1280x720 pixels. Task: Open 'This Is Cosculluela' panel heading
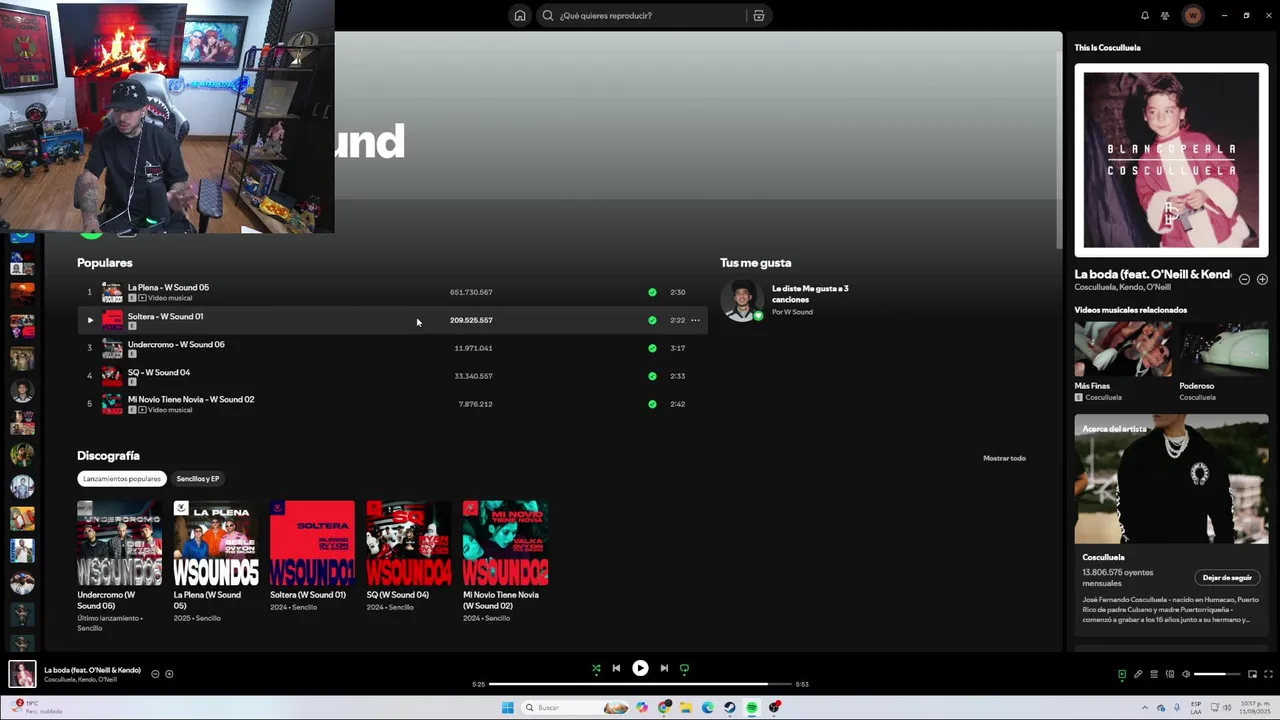(x=1107, y=47)
